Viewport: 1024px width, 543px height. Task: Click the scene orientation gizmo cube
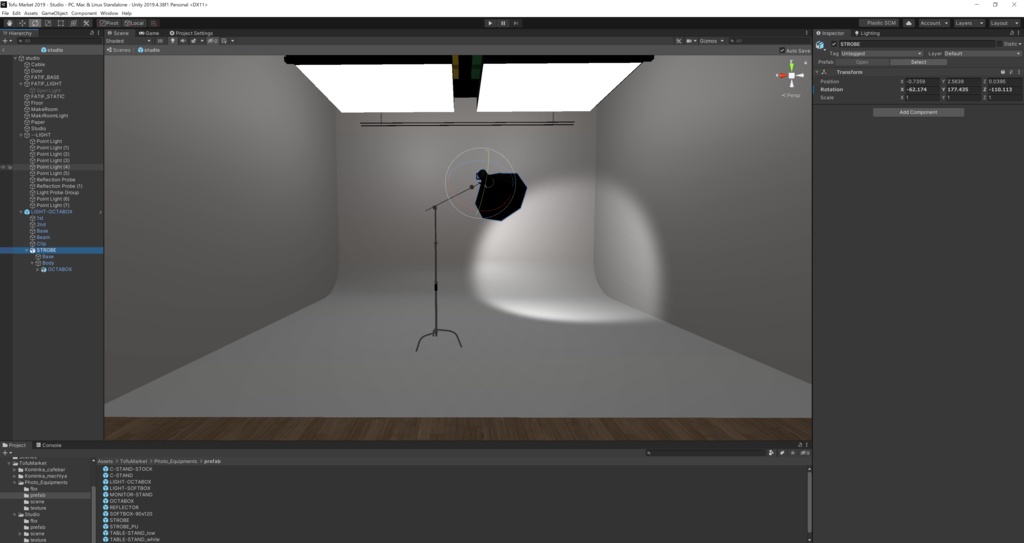pos(792,75)
